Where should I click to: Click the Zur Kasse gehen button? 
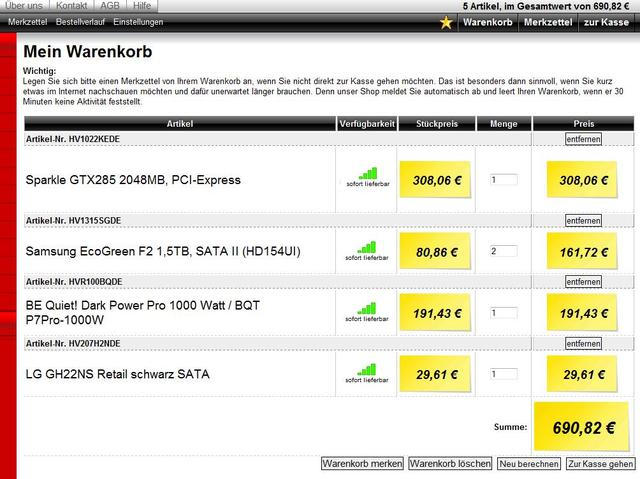tap(601, 463)
